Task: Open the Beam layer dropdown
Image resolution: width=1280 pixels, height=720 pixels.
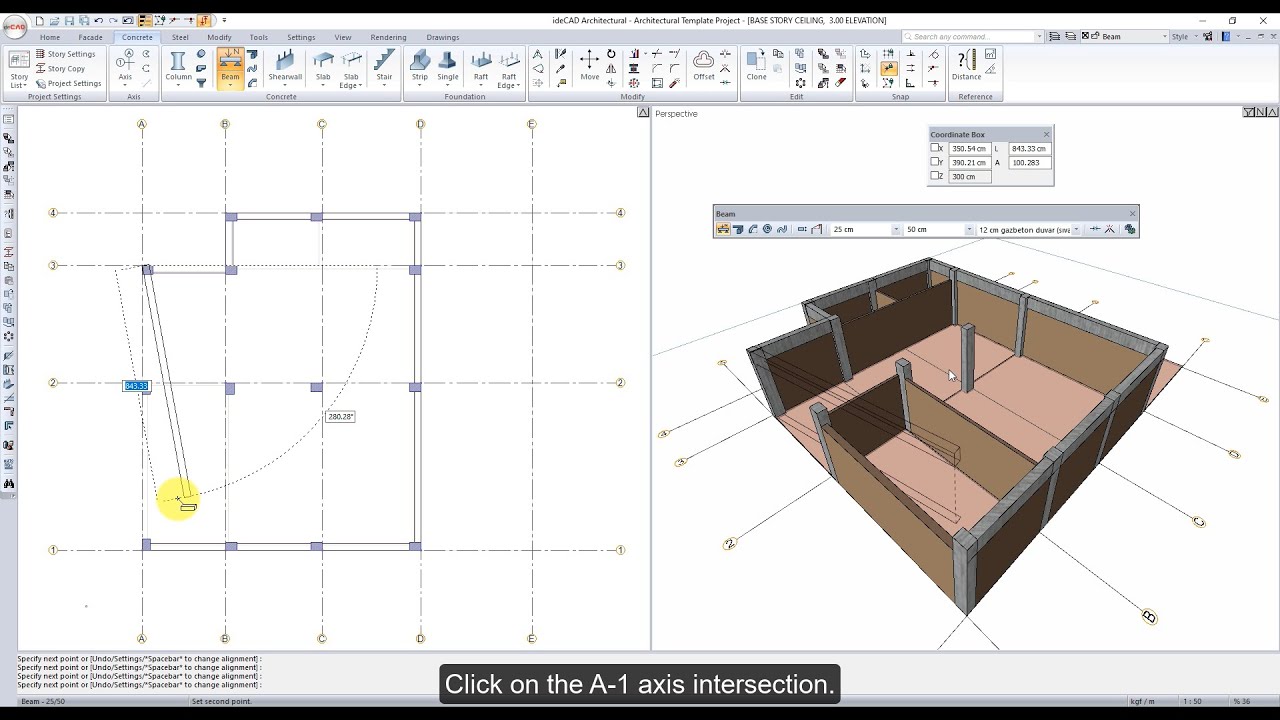Action: coord(1163,37)
